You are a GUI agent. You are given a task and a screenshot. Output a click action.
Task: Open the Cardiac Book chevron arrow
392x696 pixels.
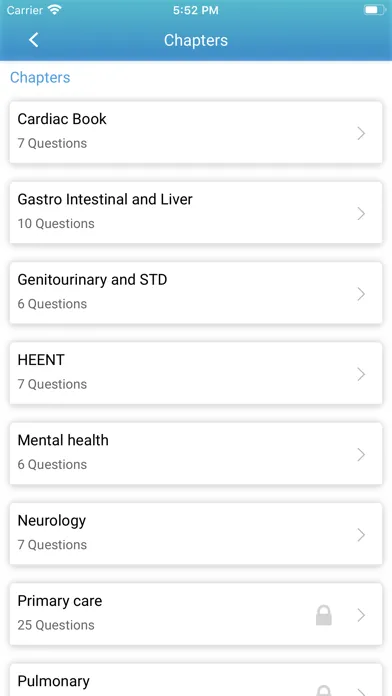pyautogui.click(x=361, y=133)
